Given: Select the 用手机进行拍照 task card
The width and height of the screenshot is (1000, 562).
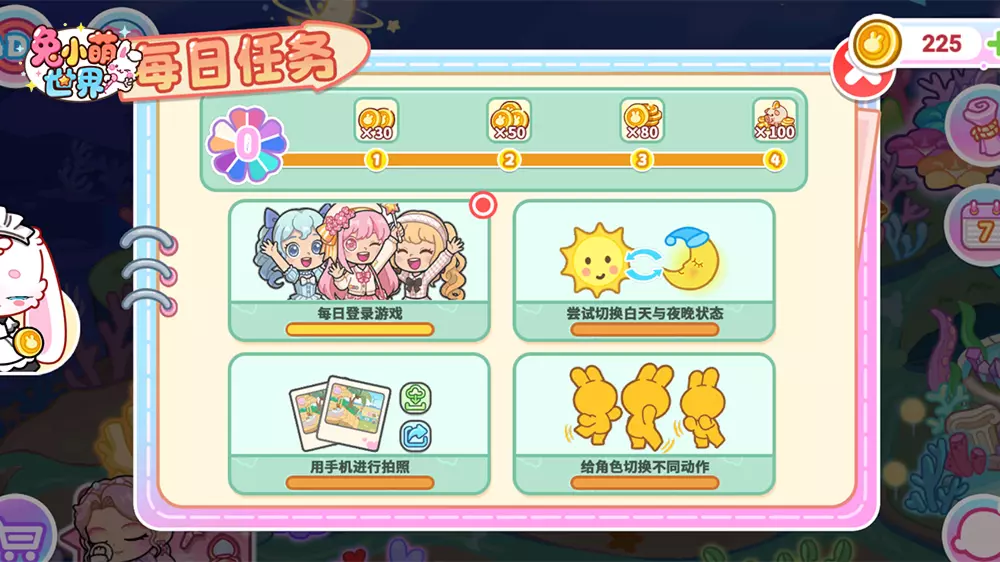Looking at the screenshot, I should tap(359, 424).
